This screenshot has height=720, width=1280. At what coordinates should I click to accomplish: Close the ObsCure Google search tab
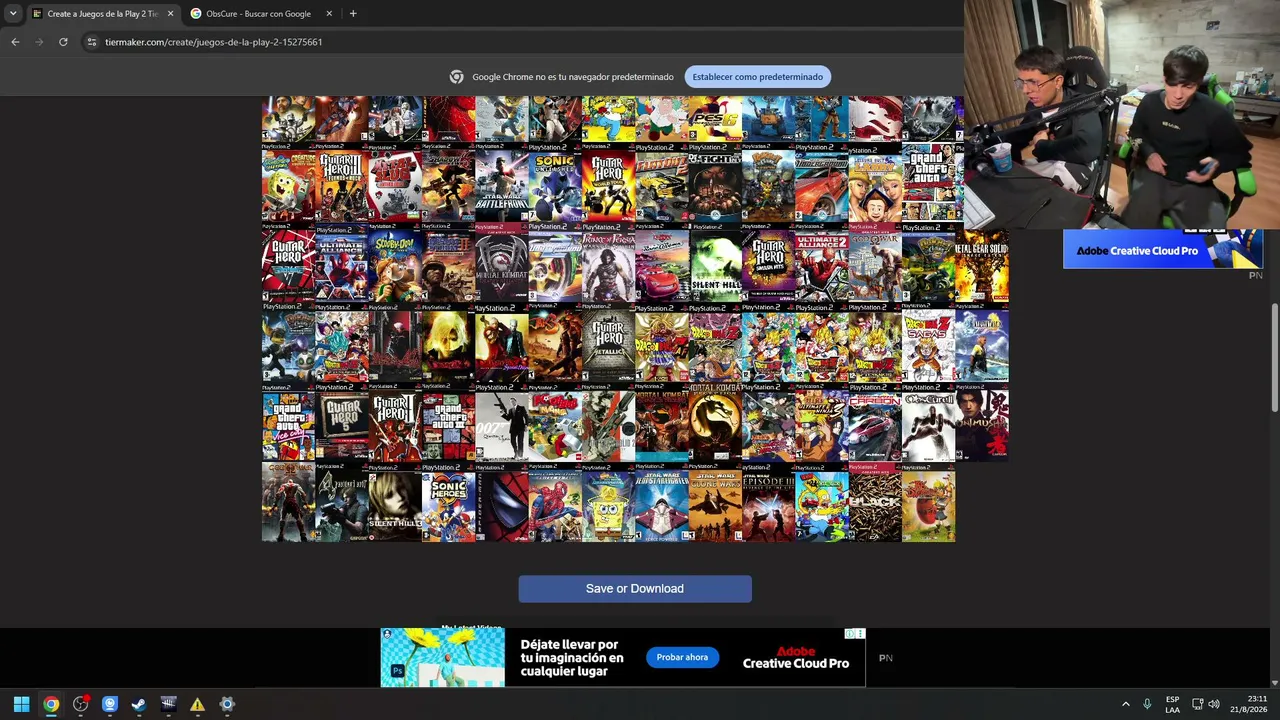pos(329,14)
